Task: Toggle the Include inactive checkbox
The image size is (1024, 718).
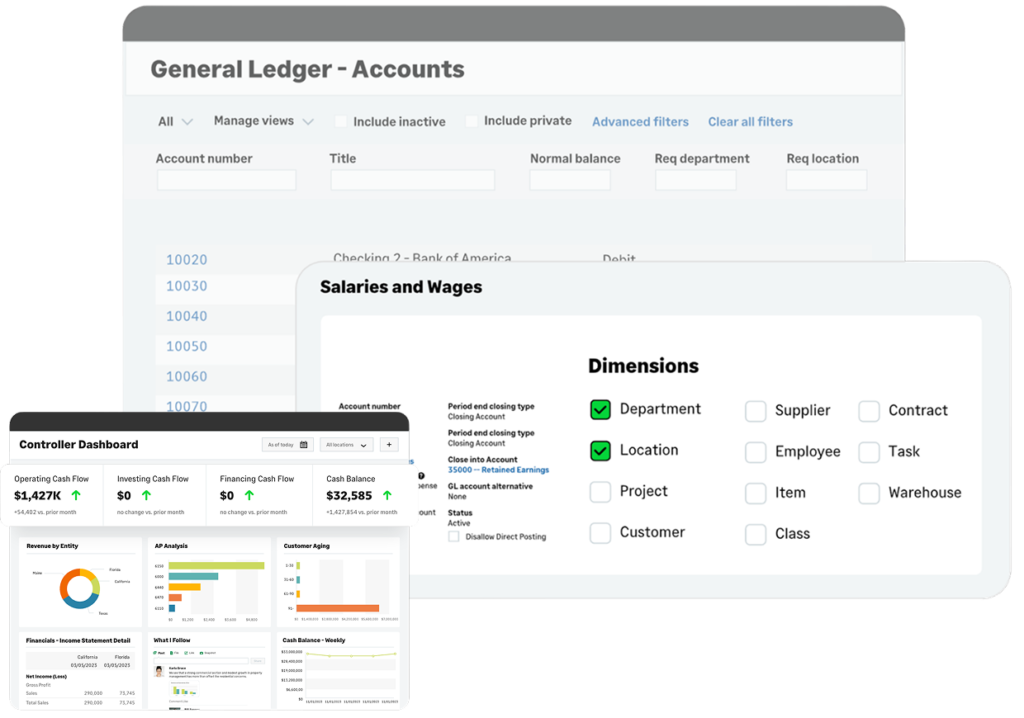Action: click(x=340, y=121)
